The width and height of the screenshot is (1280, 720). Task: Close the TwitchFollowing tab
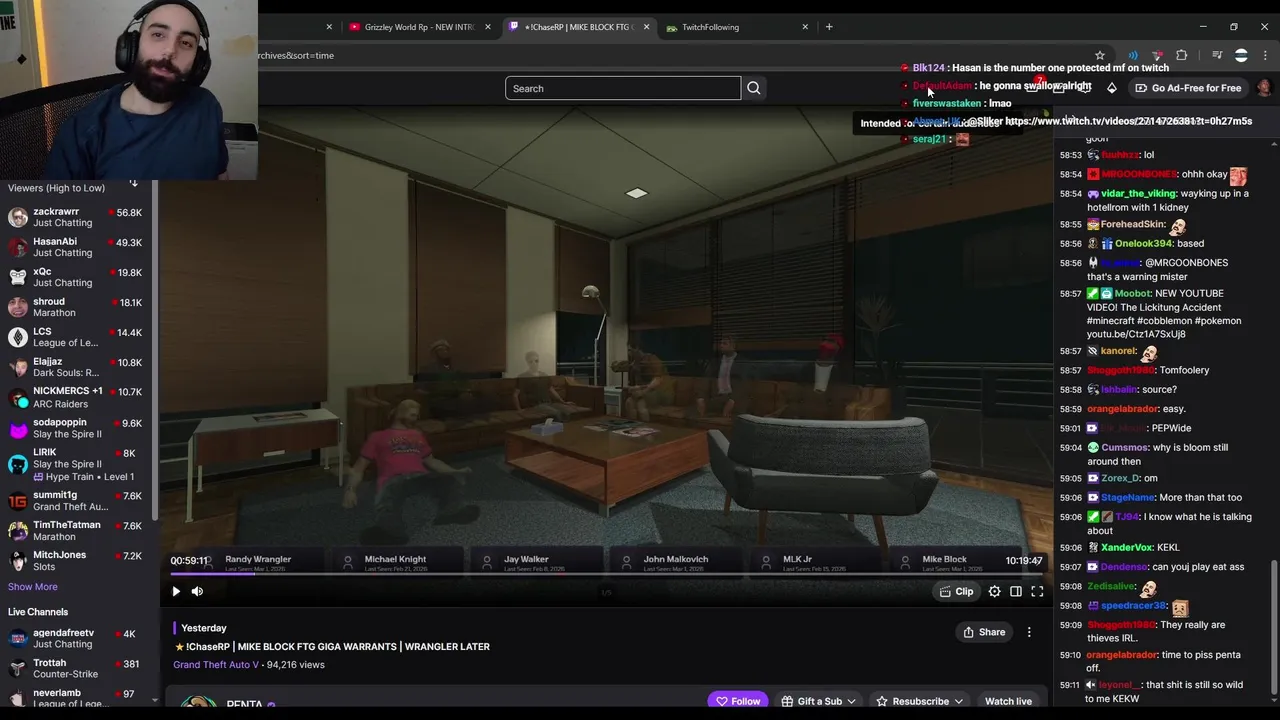[x=805, y=27]
